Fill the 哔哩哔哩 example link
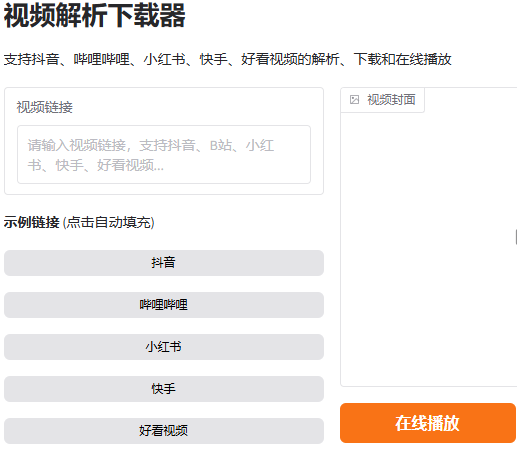This screenshot has width=517, height=455. pyautogui.click(x=164, y=305)
